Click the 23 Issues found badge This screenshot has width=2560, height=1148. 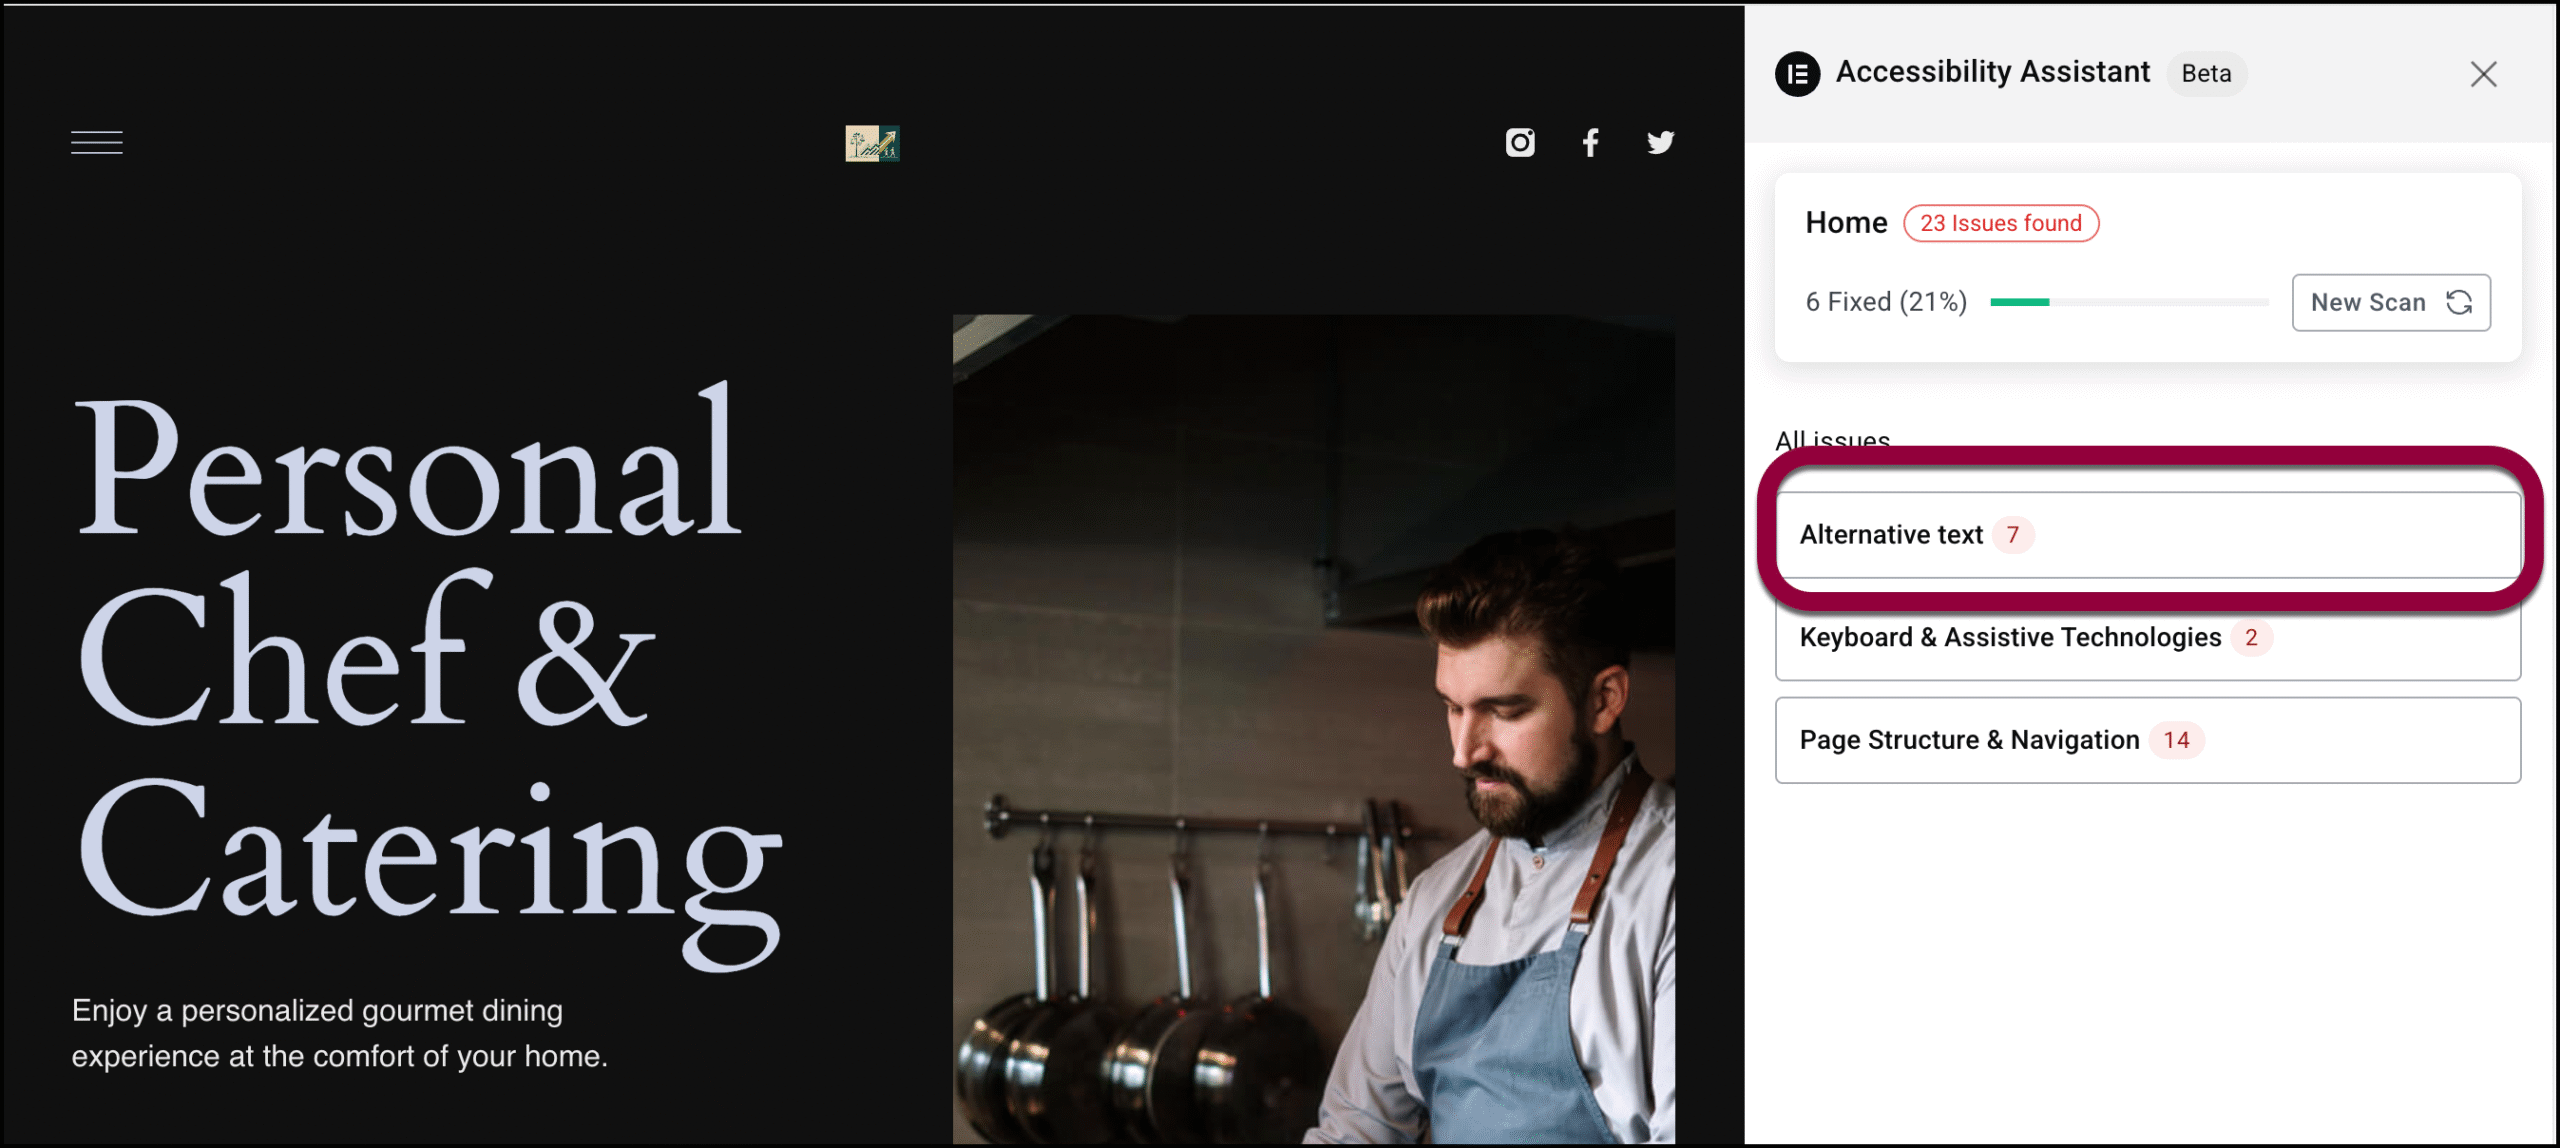tap(2000, 223)
